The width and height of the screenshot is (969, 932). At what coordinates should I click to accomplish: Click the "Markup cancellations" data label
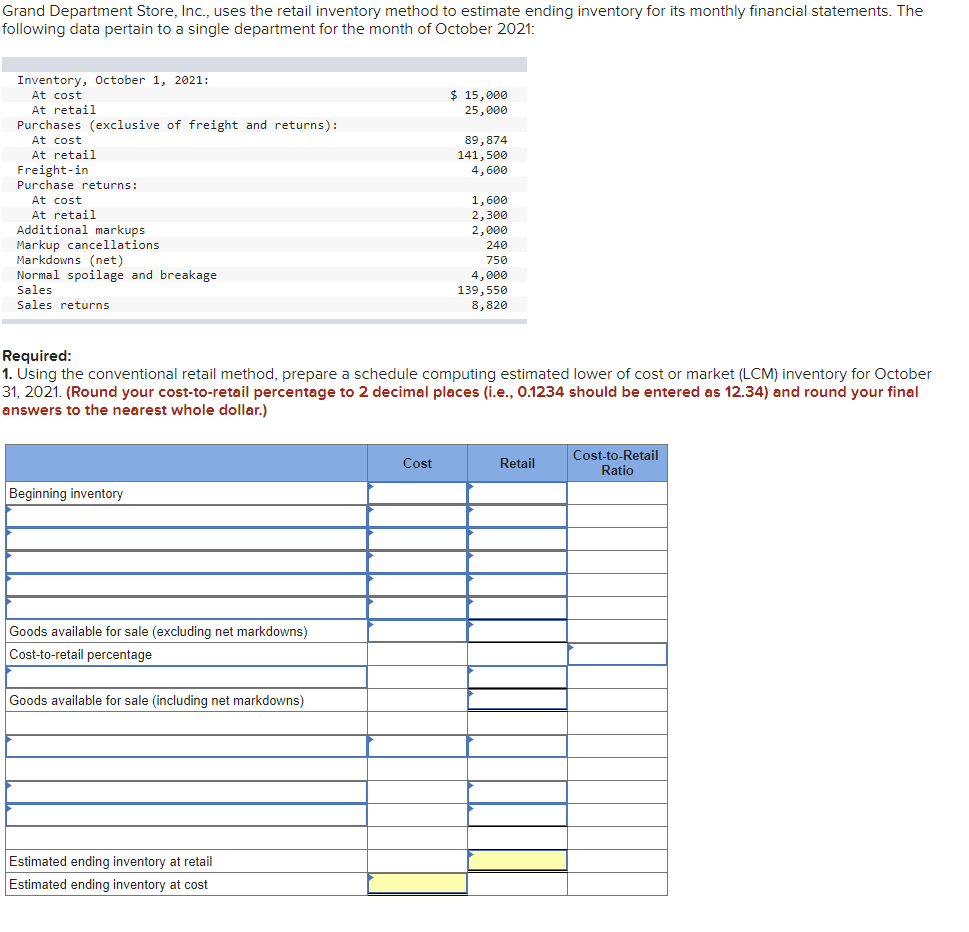88,245
